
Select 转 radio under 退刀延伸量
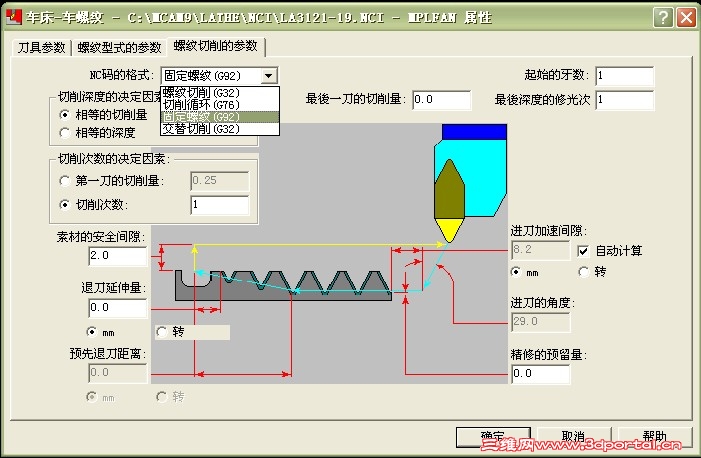pyautogui.click(x=161, y=332)
